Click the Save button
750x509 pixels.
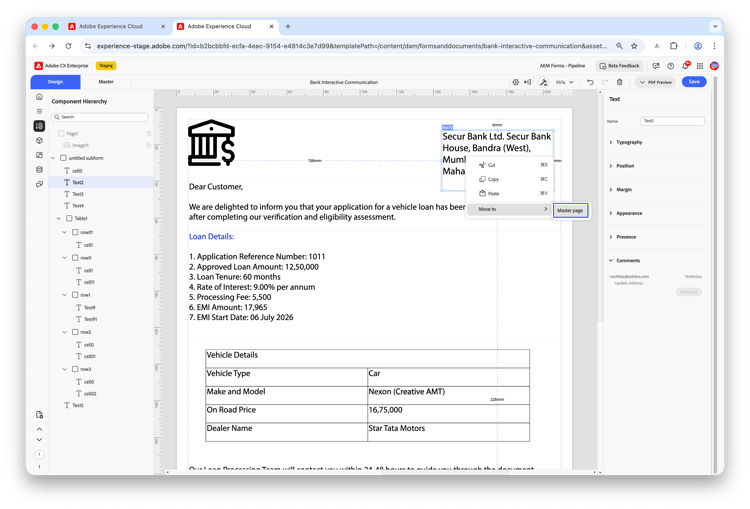[x=694, y=82]
